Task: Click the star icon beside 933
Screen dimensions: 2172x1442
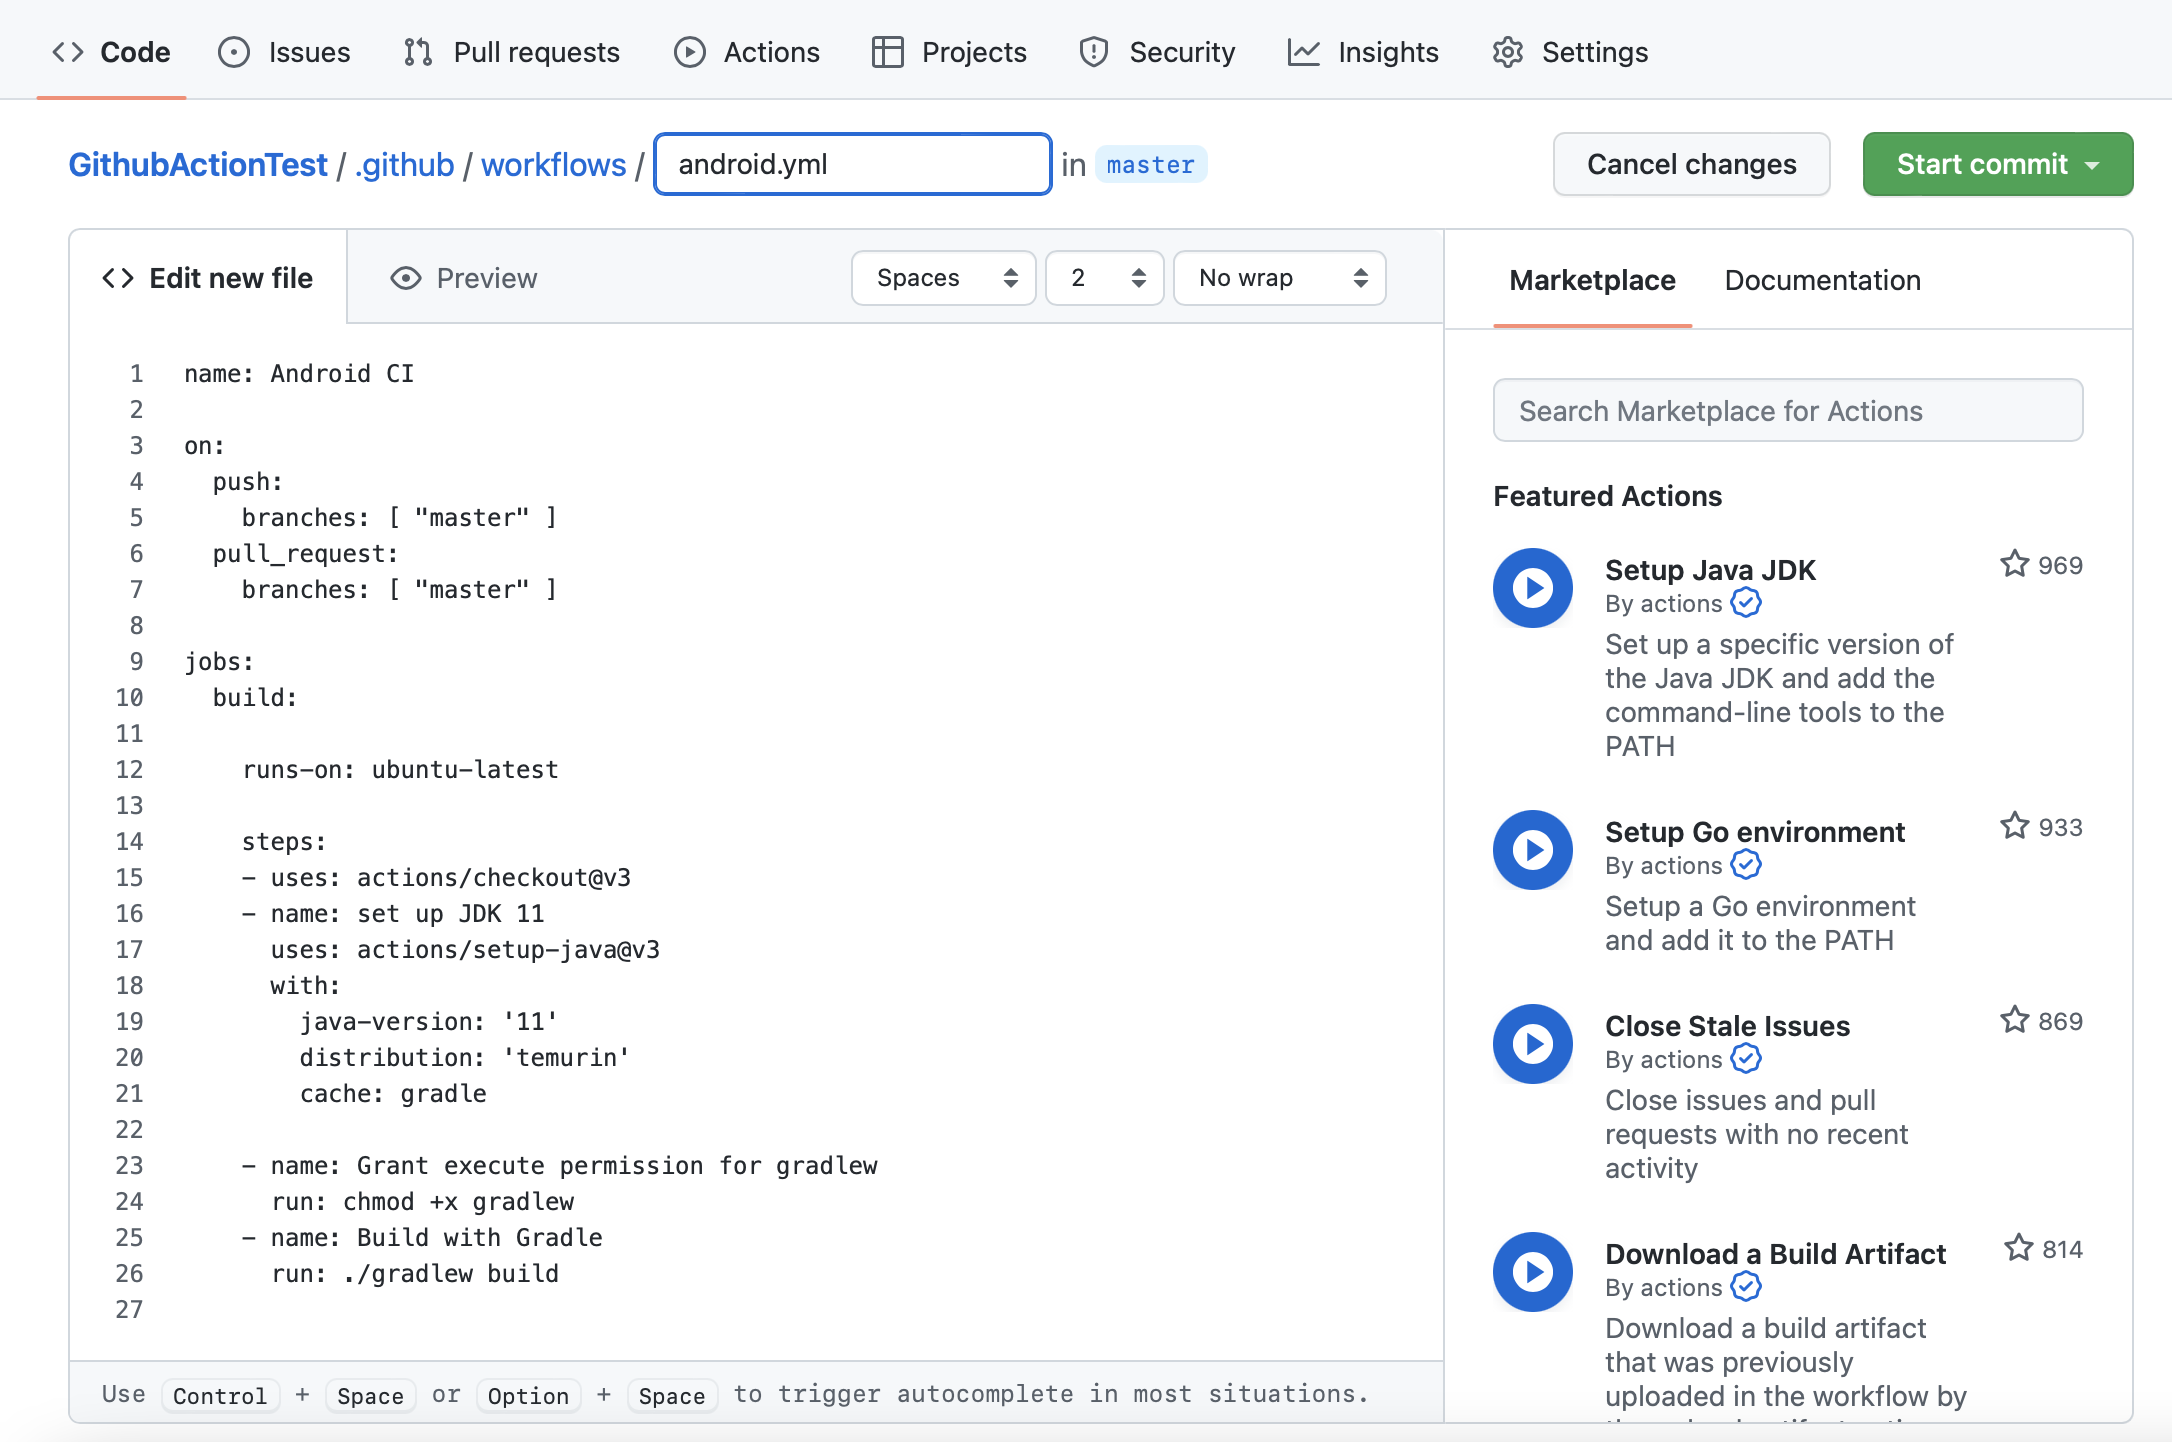Action: pyautogui.click(x=2014, y=827)
